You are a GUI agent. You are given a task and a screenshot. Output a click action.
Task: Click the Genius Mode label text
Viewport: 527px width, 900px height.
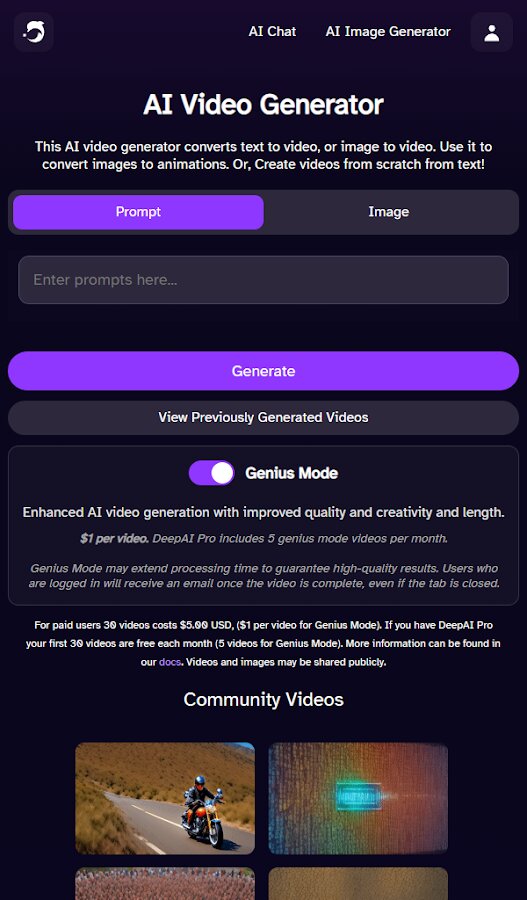pyautogui.click(x=292, y=473)
